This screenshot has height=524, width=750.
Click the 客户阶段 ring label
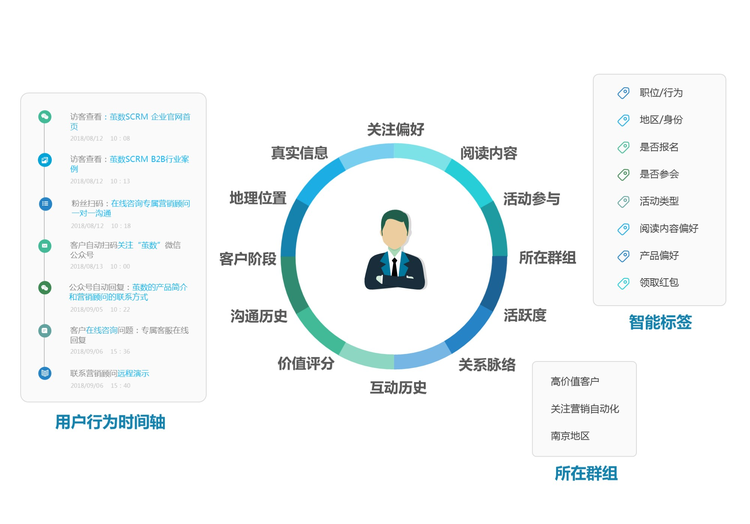(248, 259)
